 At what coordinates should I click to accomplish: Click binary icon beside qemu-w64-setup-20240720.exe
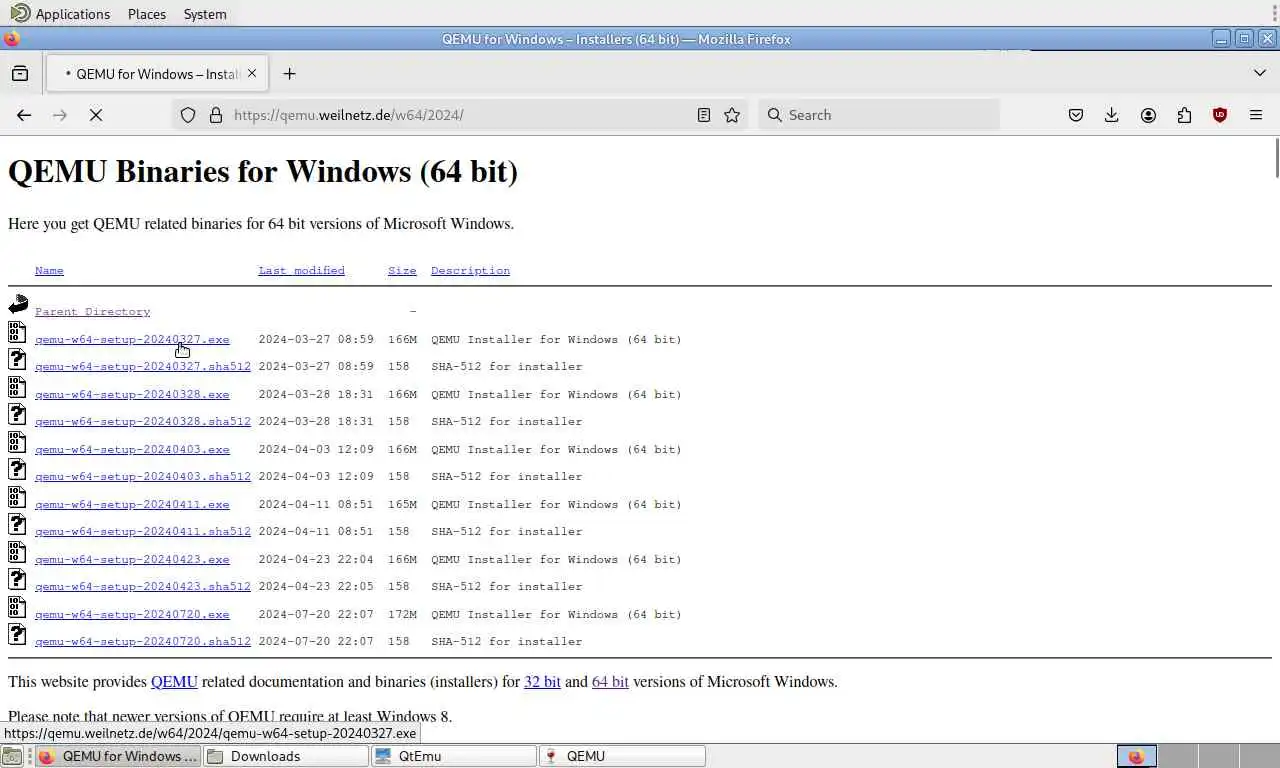coord(17,607)
